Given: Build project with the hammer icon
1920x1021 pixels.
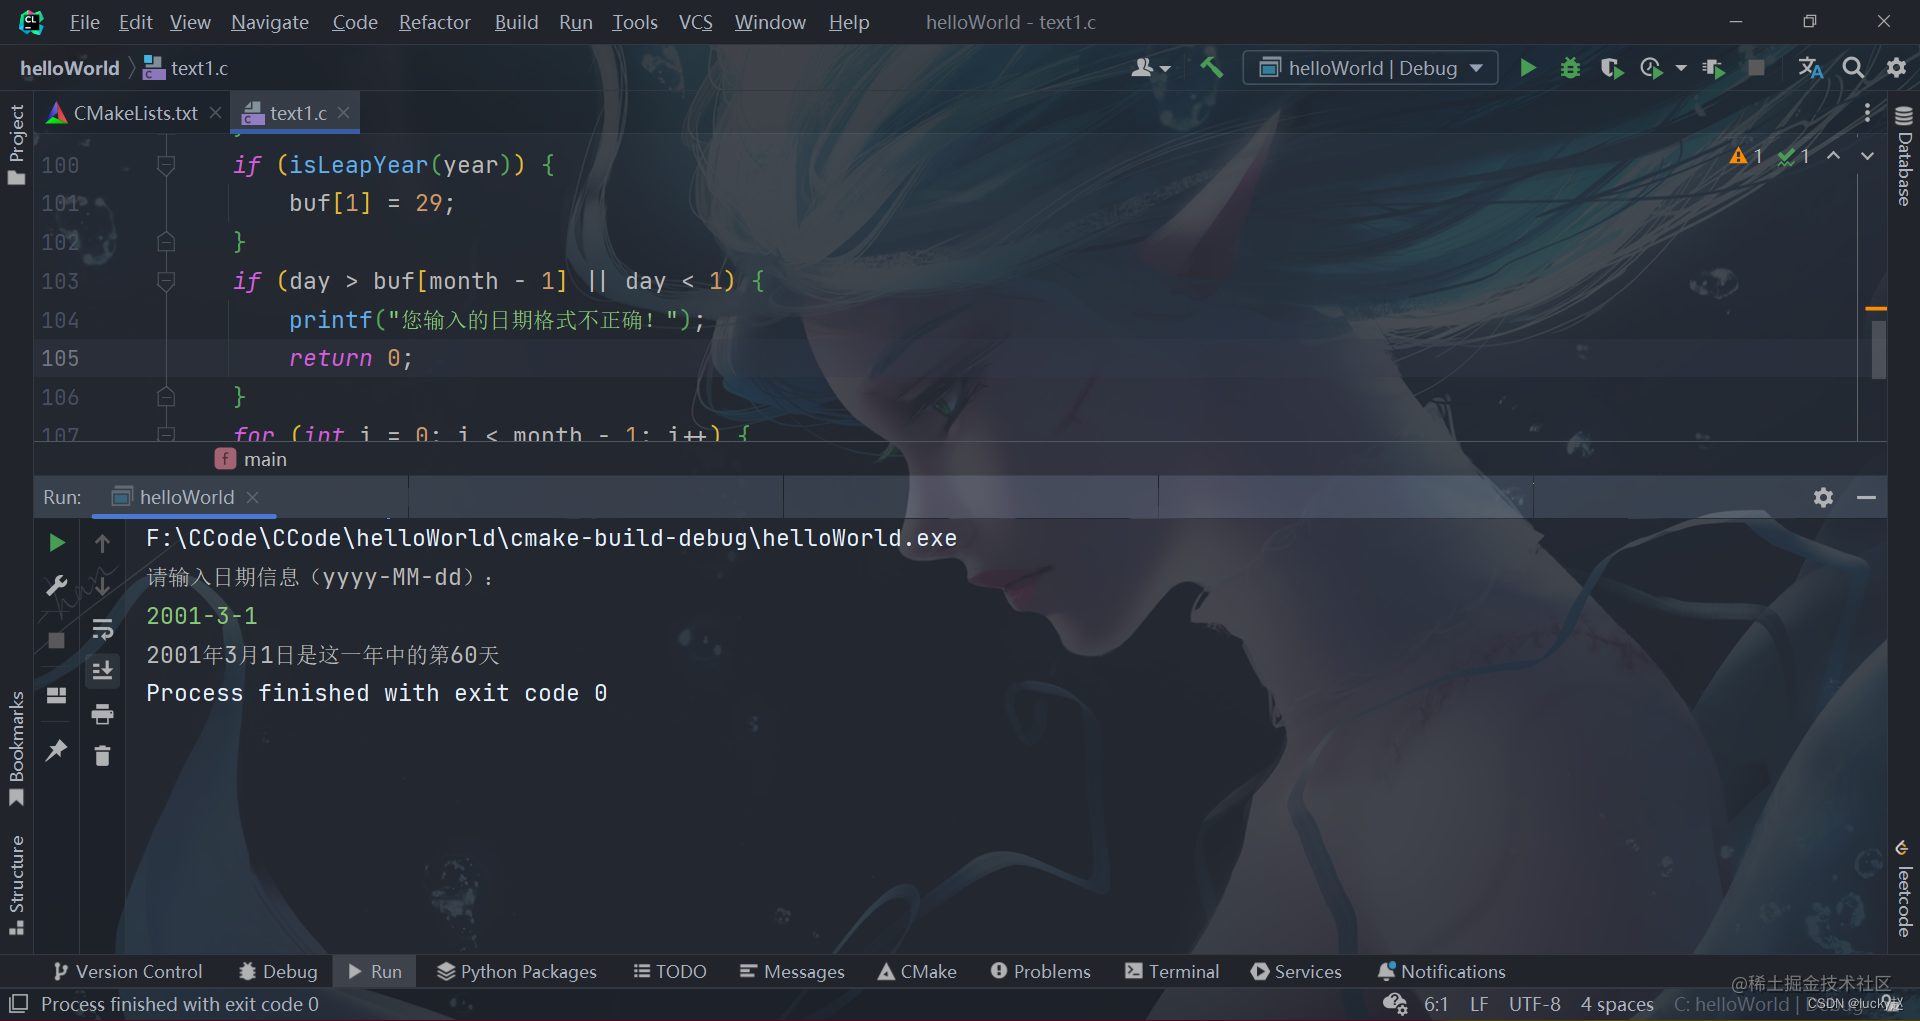Looking at the screenshot, I should [1211, 68].
